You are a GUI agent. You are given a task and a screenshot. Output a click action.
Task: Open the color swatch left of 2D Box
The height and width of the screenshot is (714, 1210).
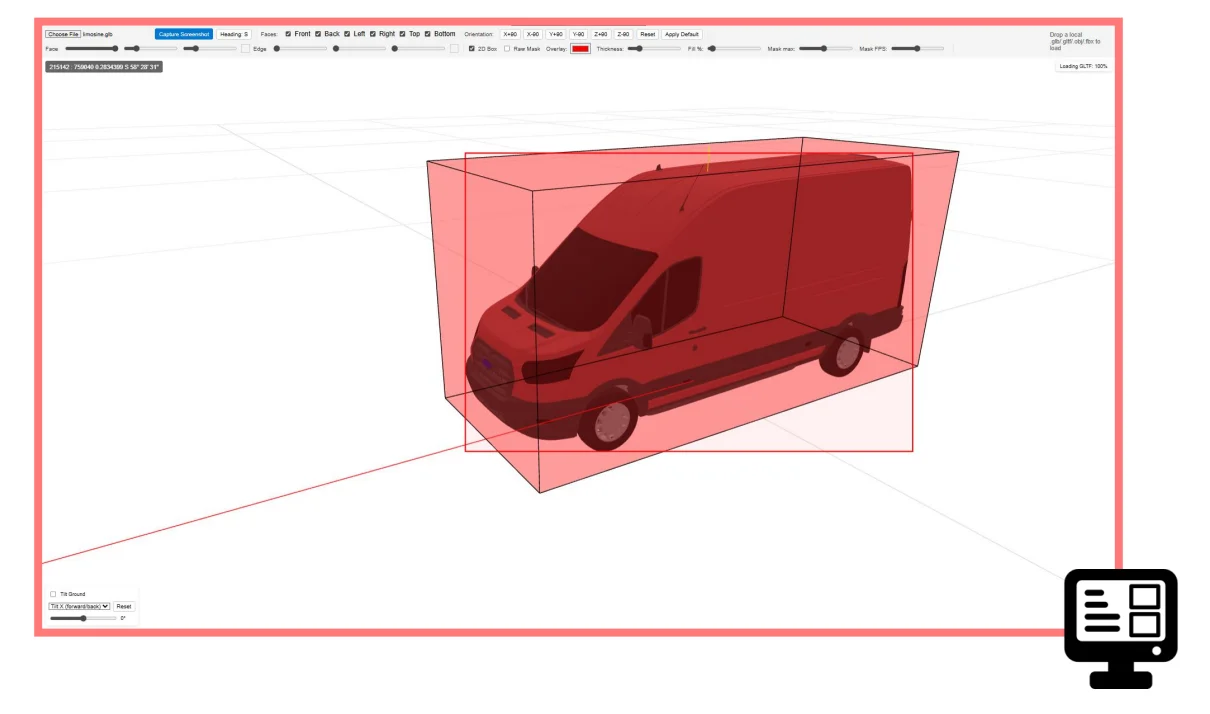point(454,48)
